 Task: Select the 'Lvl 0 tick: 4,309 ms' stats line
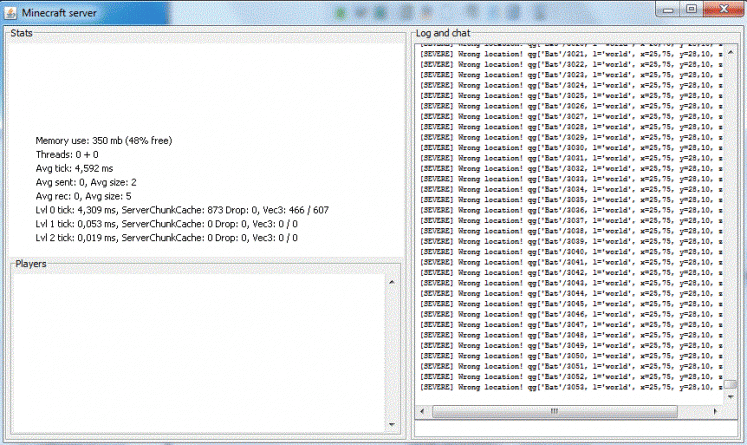pos(182,210)
